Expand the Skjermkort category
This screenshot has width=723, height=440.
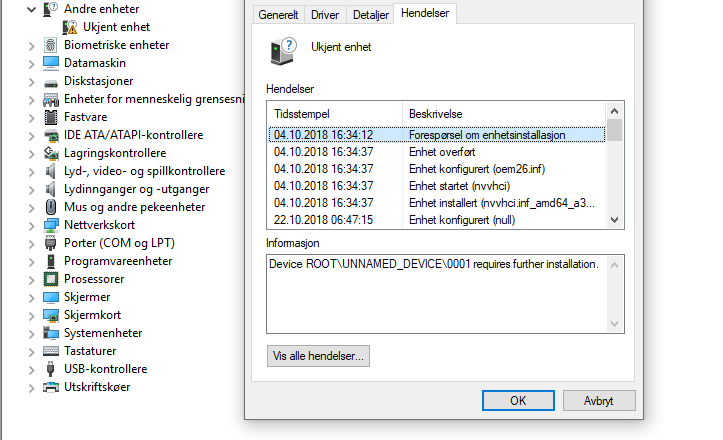click(x=33, y=315)
